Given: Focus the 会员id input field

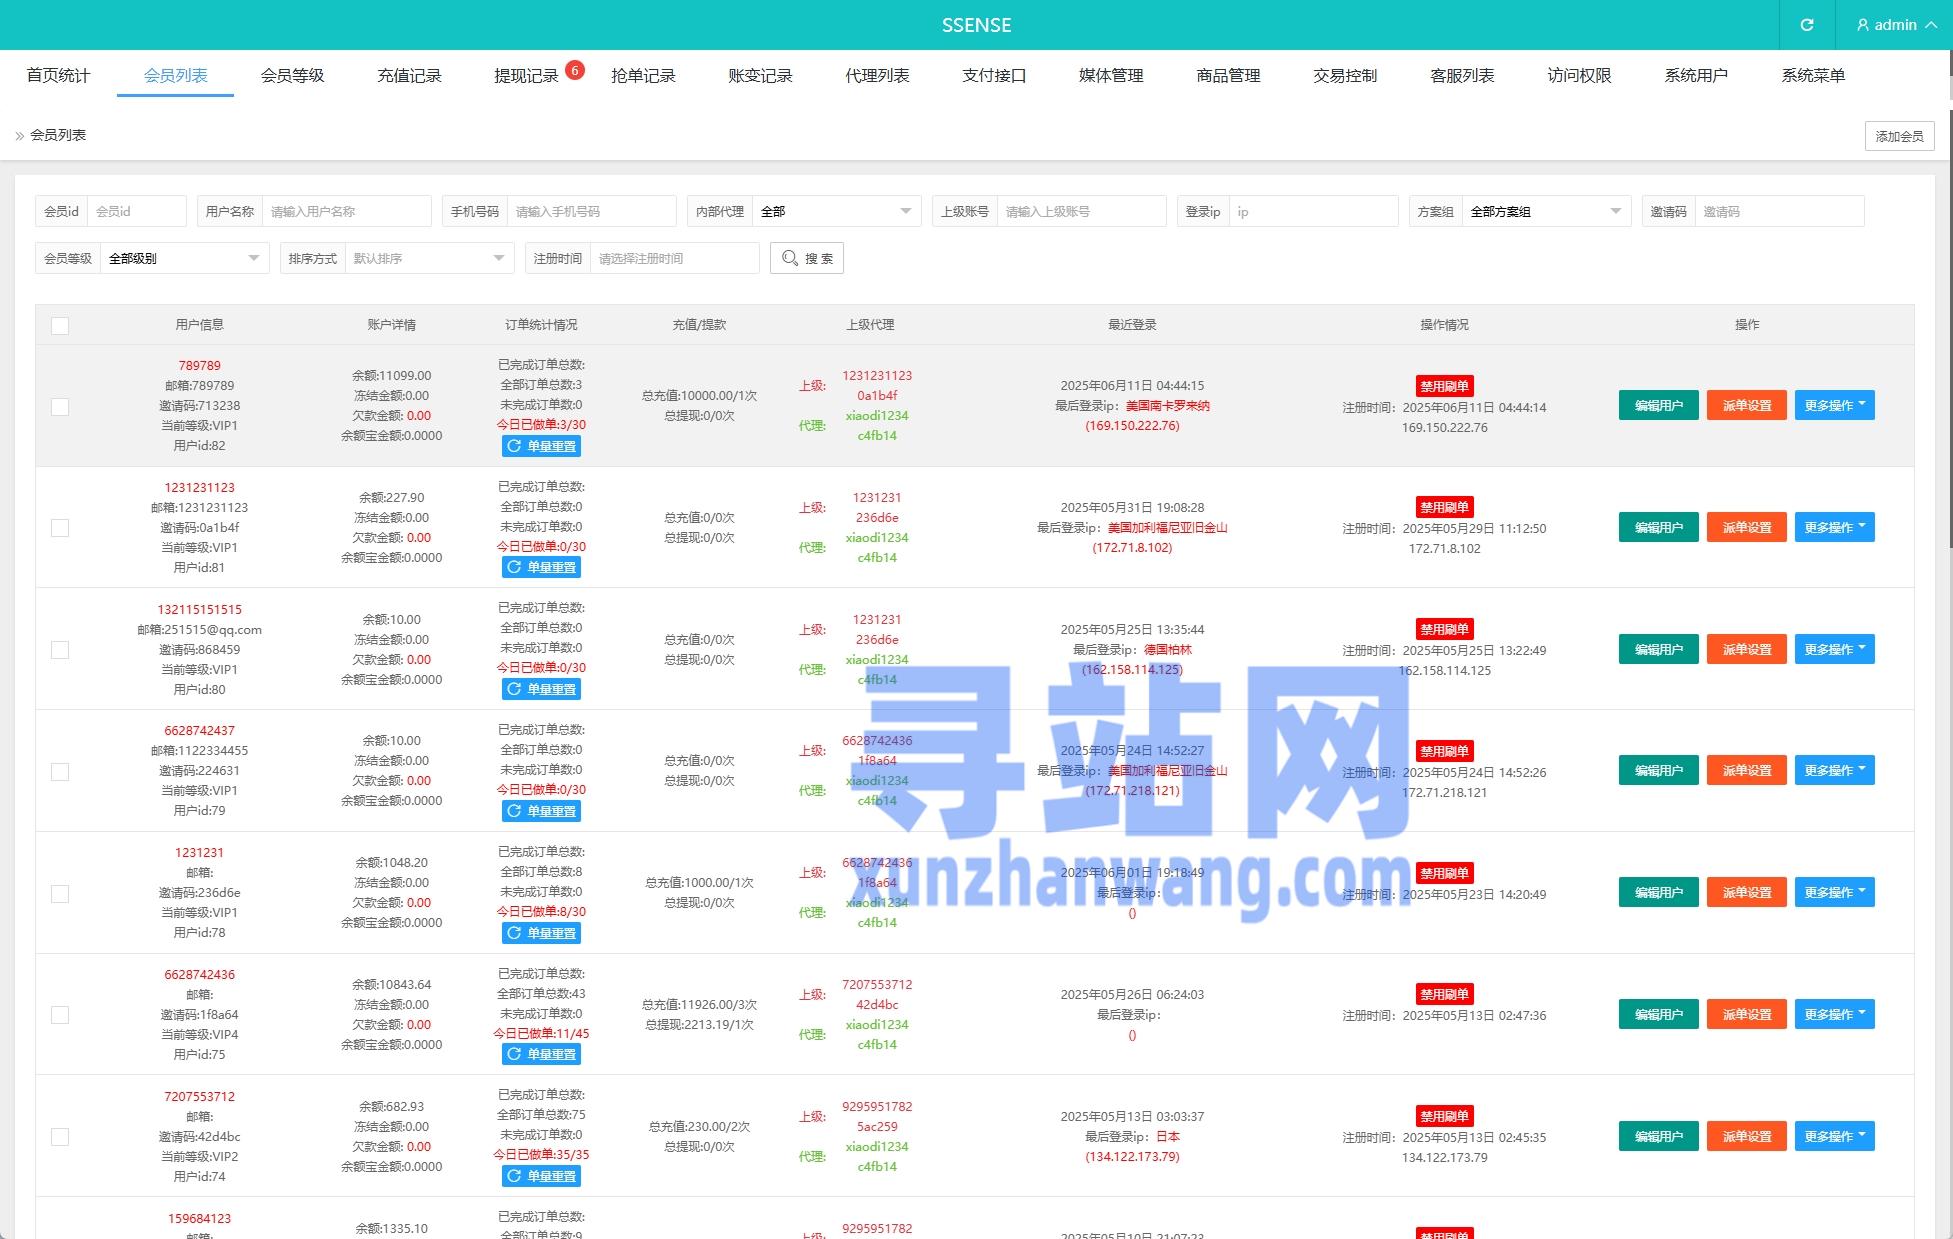Looking at the screenshot, I should 137,211.
